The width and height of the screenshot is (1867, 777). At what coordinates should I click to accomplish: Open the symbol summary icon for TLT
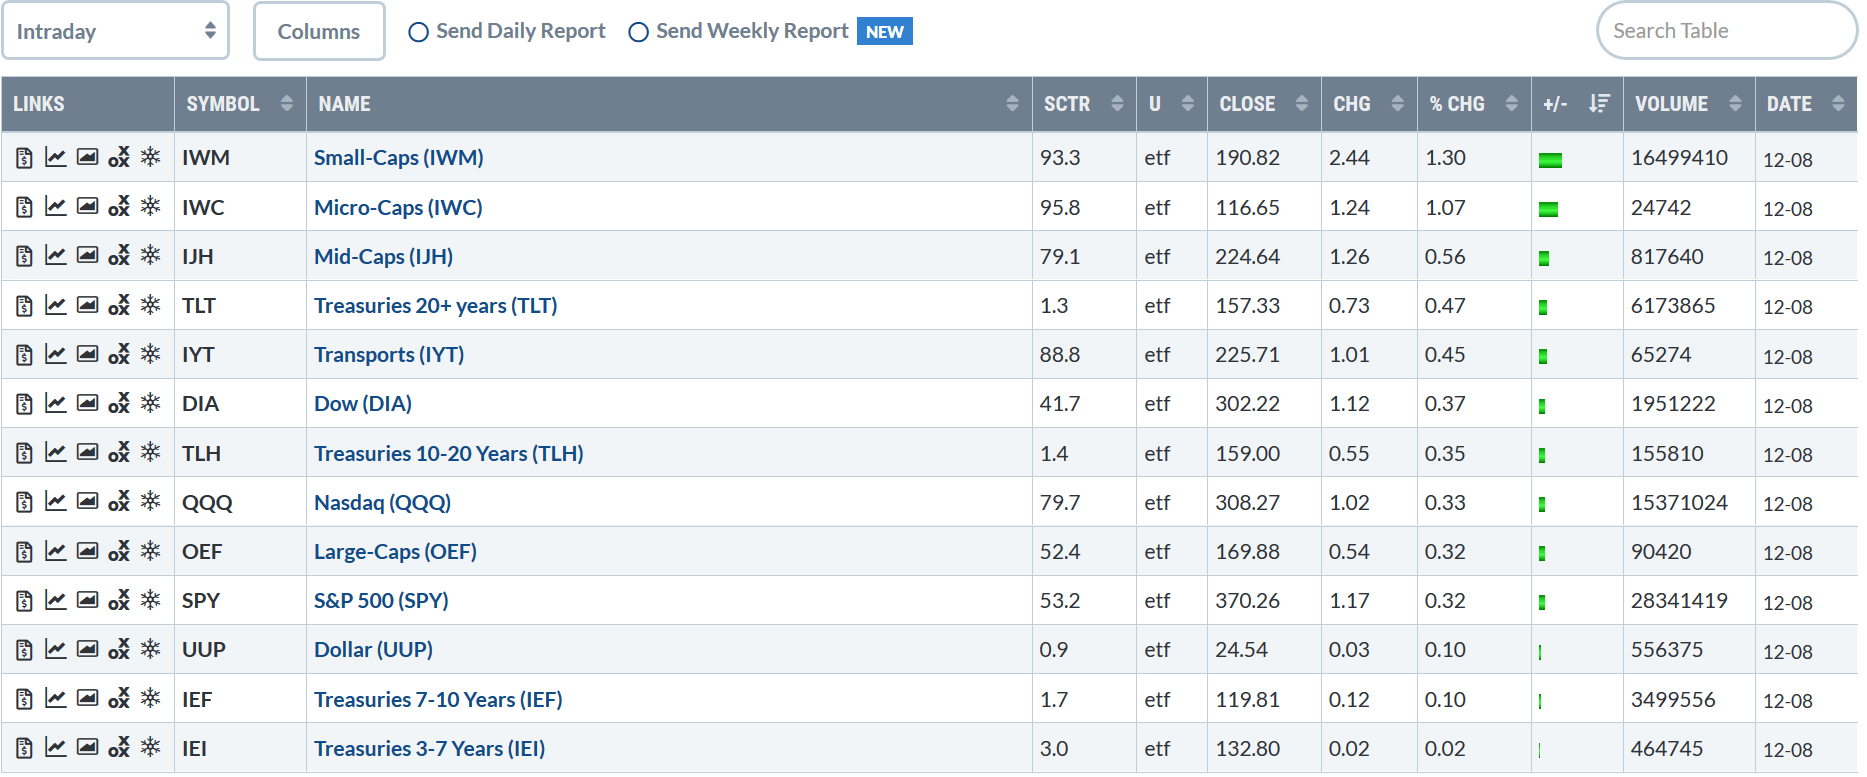25,306
